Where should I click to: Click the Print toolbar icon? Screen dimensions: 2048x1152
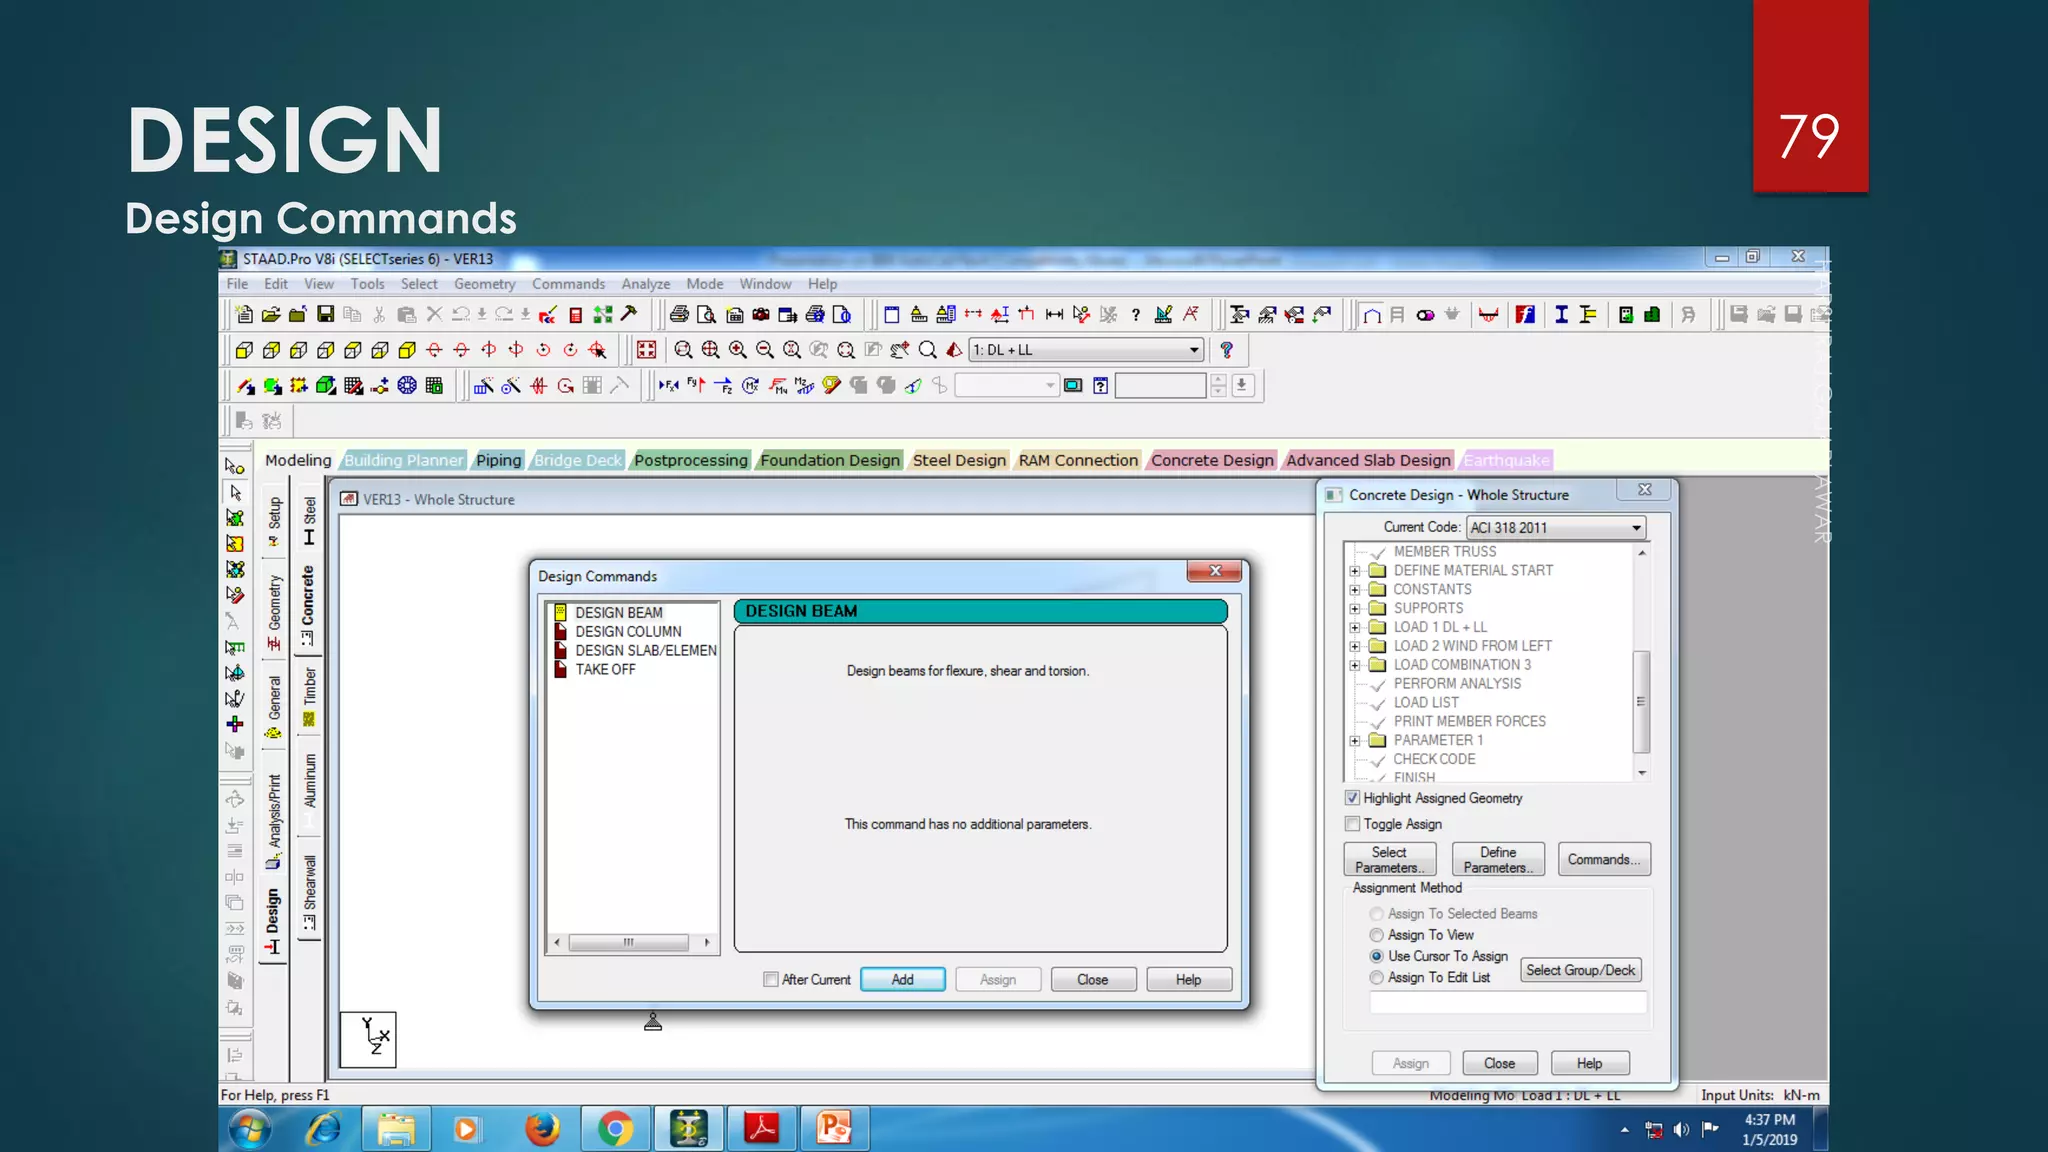click(679, 315)
